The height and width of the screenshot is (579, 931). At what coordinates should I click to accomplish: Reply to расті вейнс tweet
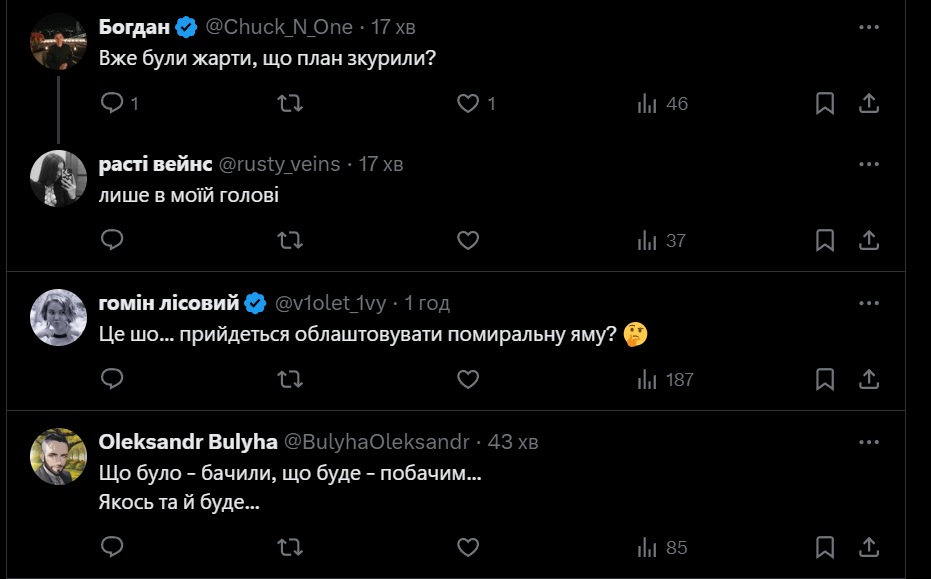click(x=113, y=240)
